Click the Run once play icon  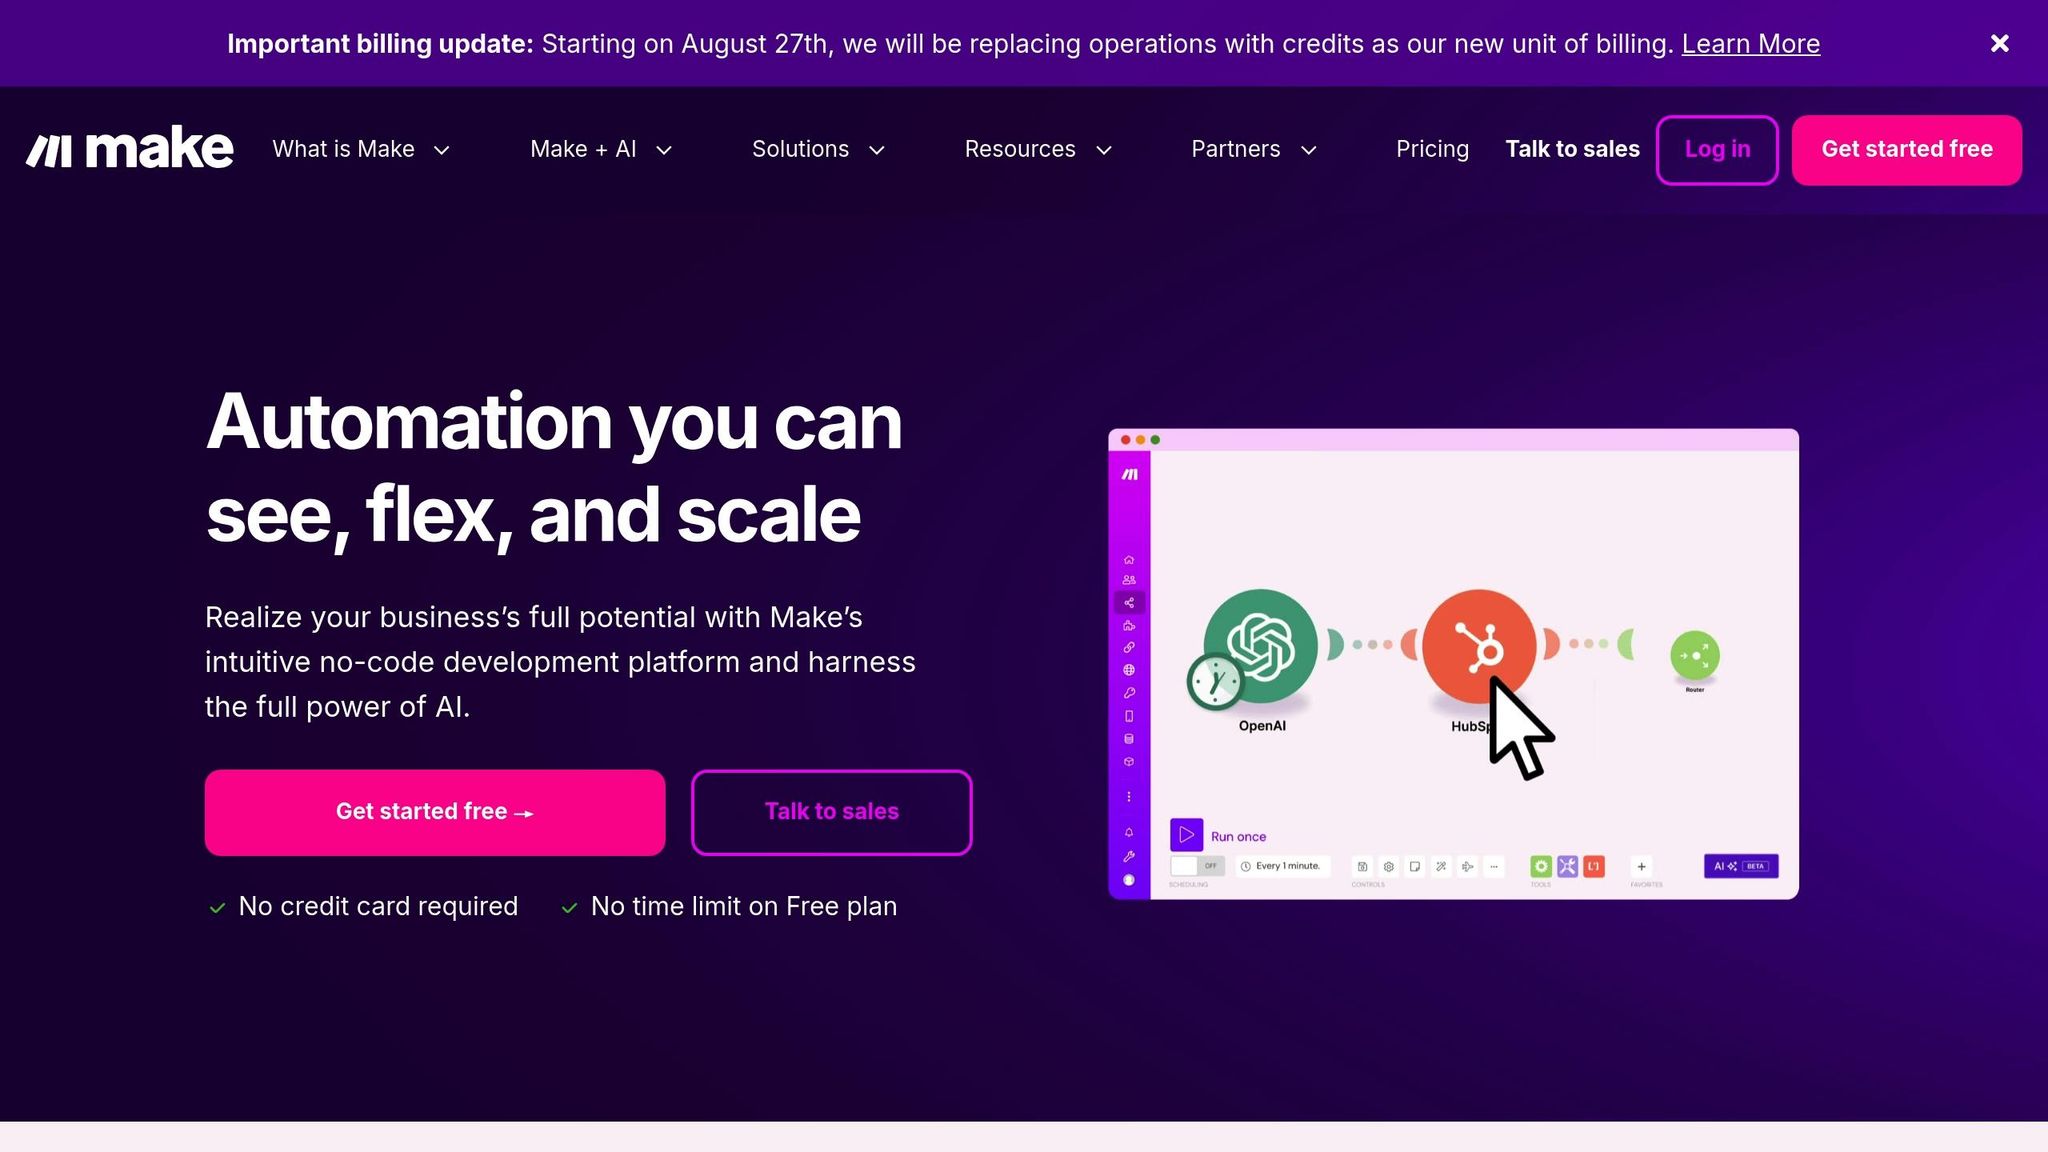click(1186, 835)
